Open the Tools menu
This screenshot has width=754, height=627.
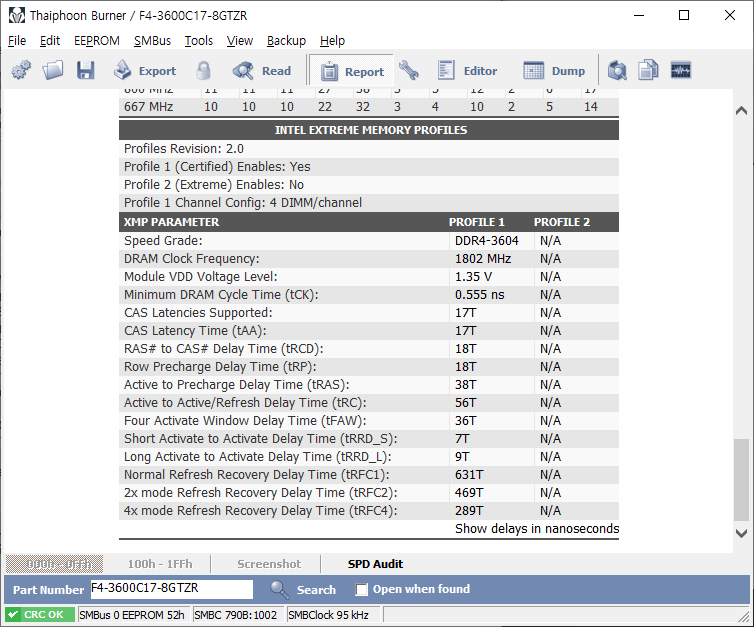pos(199,41)
